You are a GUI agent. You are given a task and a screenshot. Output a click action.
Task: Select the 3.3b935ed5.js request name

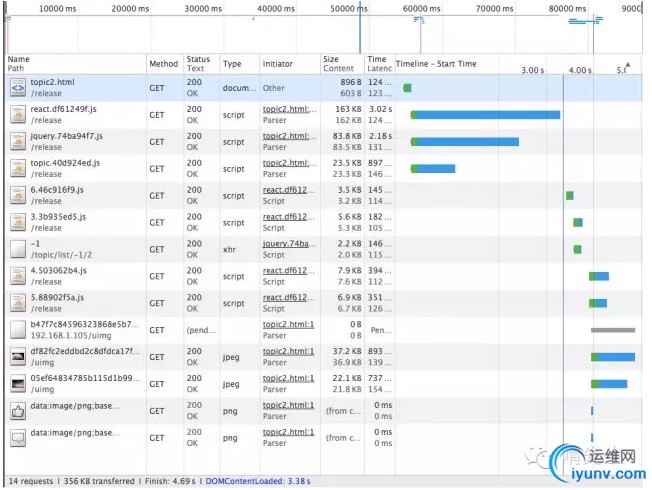(x=58, y=217)
